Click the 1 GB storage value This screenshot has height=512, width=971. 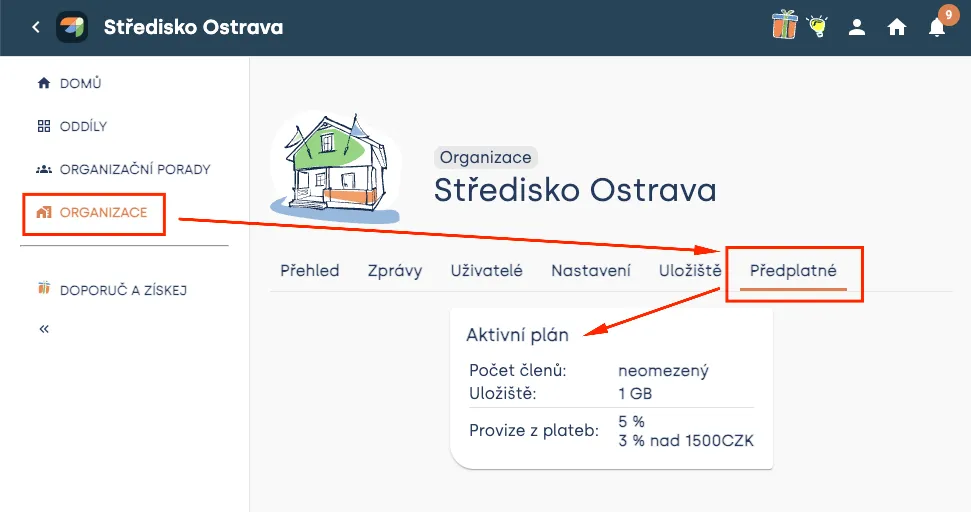pyautogui.click(x=635, y=393)
